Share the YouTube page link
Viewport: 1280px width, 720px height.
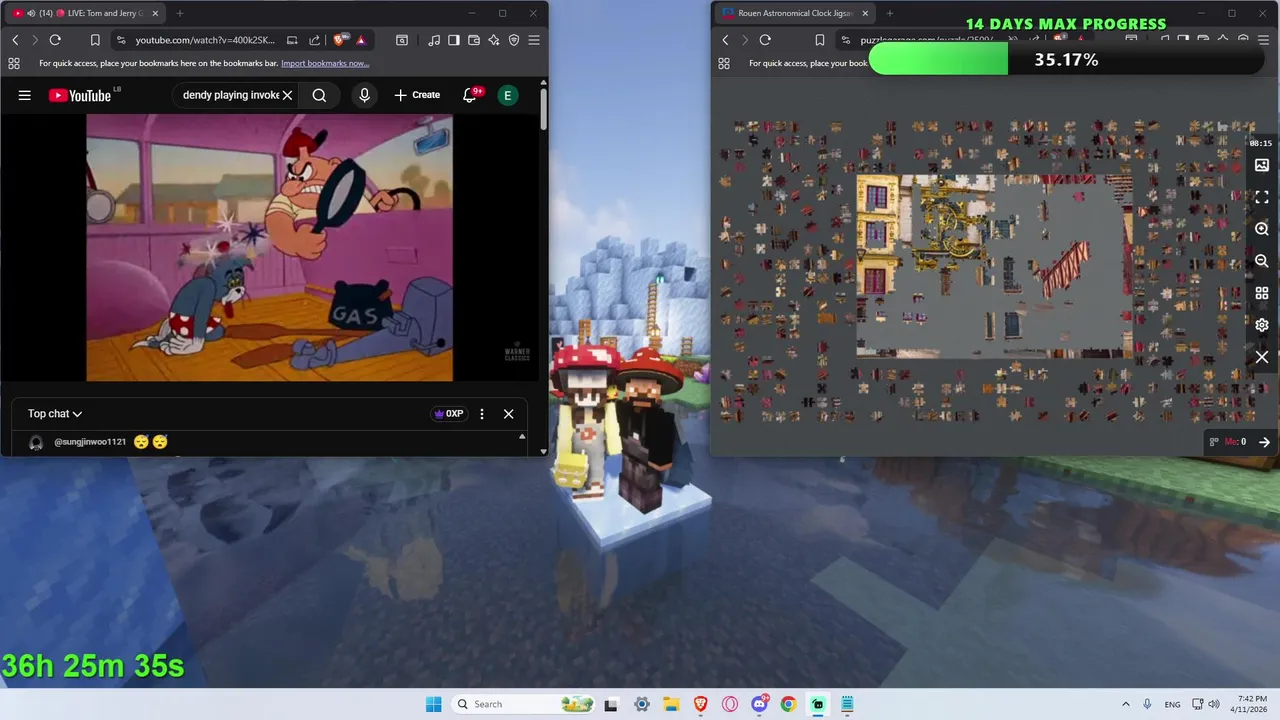point(314,40)
